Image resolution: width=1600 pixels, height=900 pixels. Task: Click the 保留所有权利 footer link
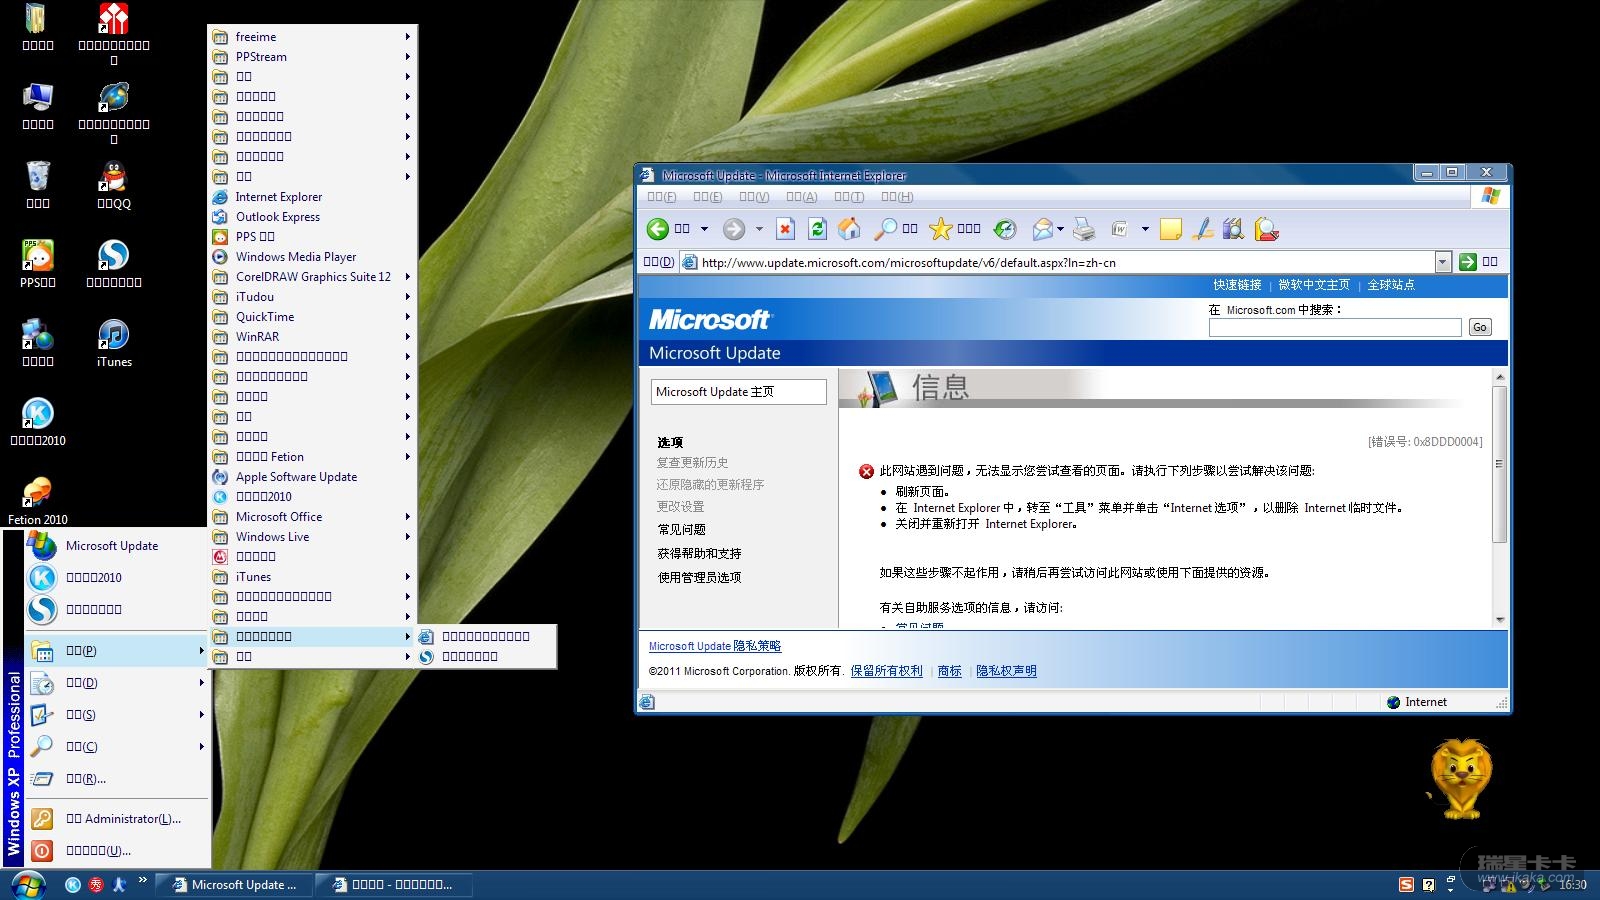point(887,671)
